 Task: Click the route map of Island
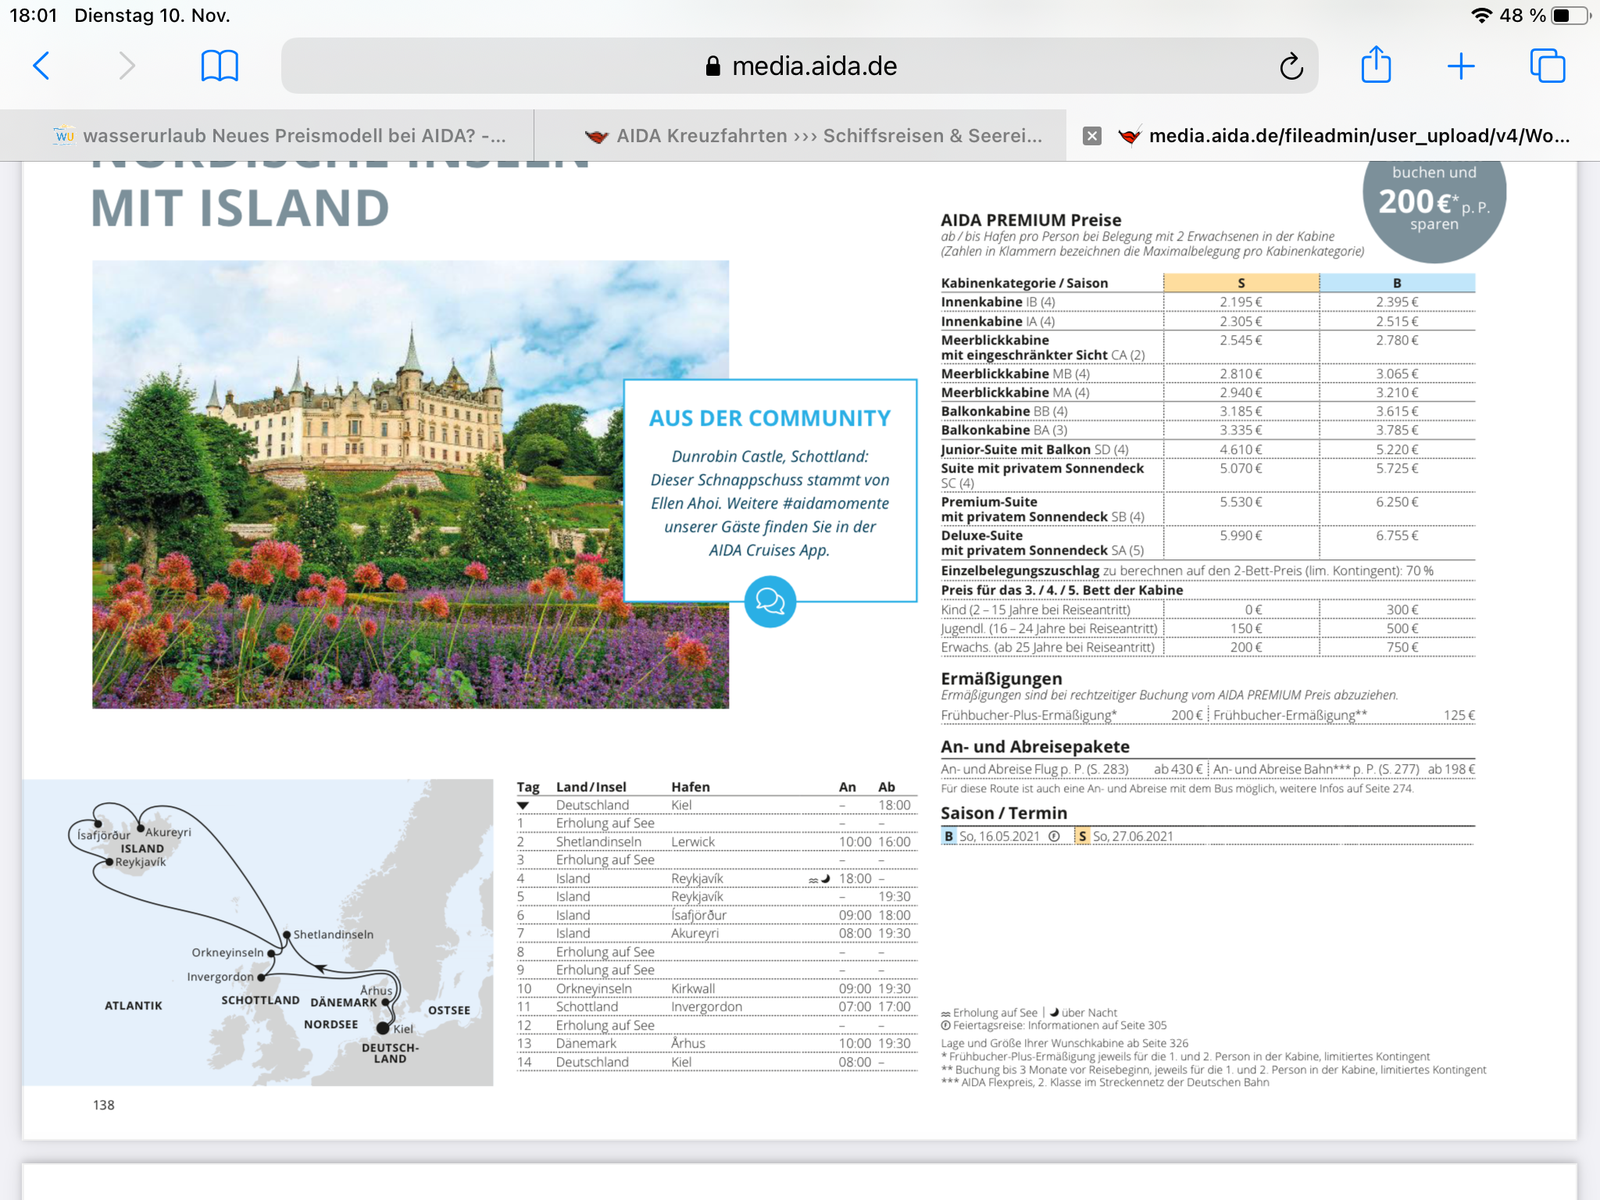(x=258, y=932)
